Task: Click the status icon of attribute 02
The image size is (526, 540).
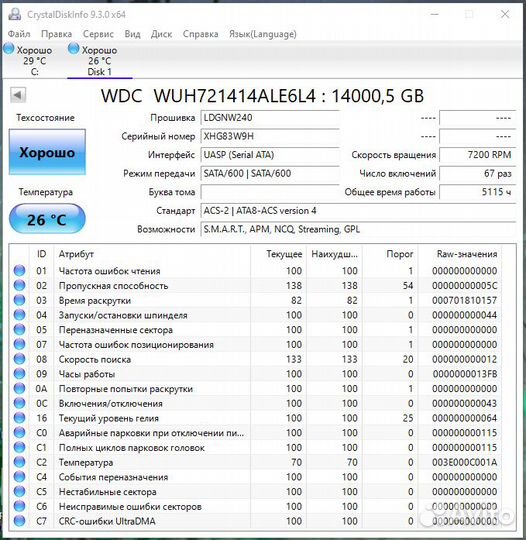Action: (x=20, y=285)
